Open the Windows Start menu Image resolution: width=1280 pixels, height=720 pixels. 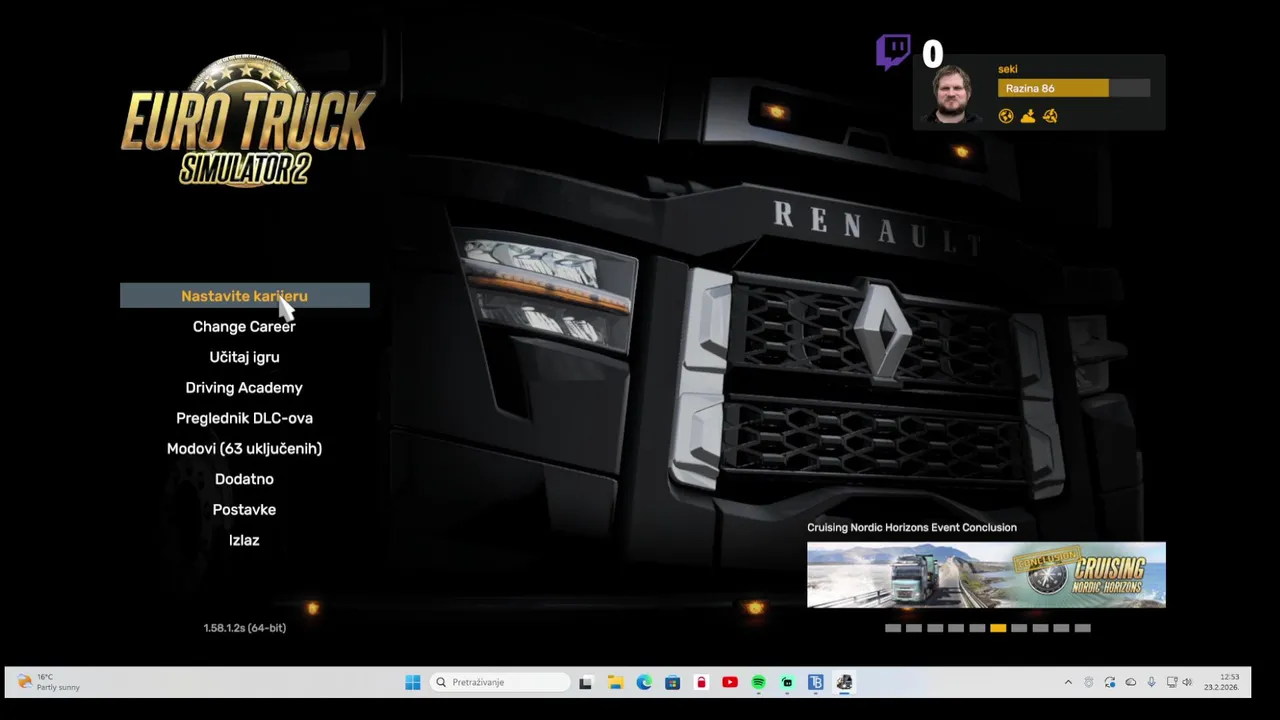[413, 683]
